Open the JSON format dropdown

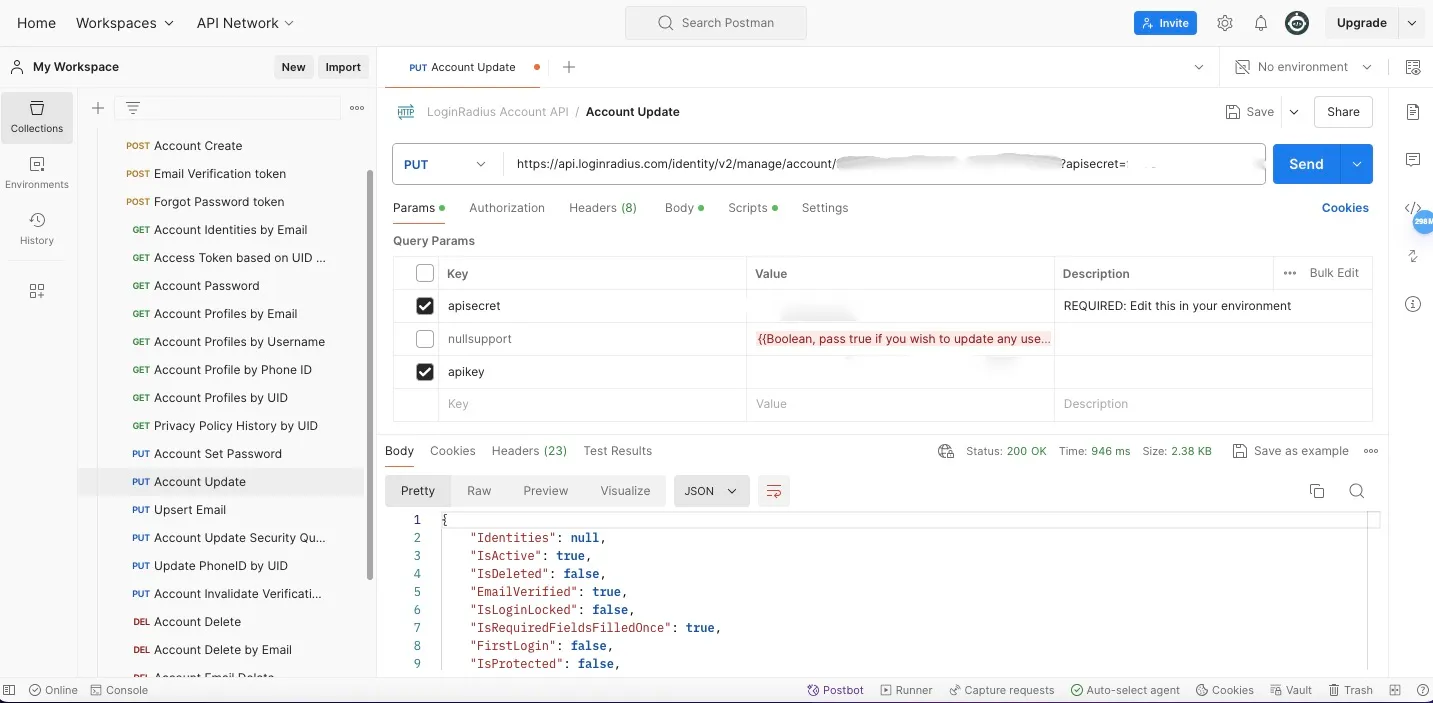pos(711,491)
